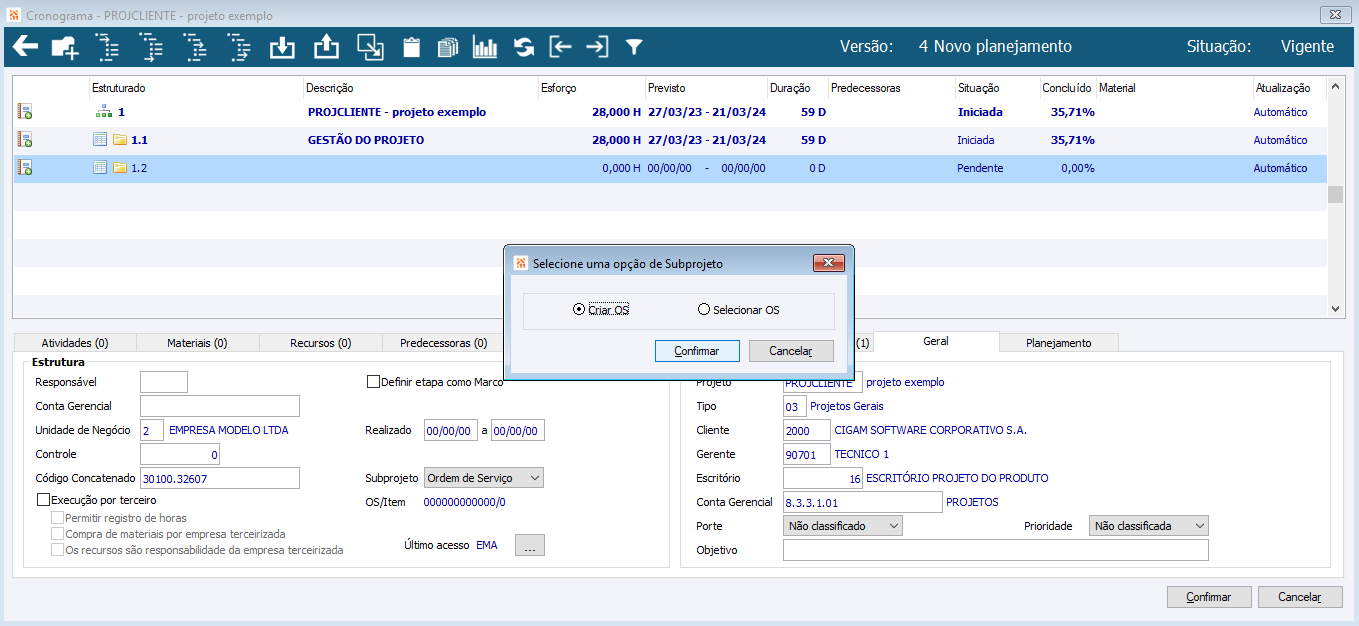Click the Concluído column header

1068,88
